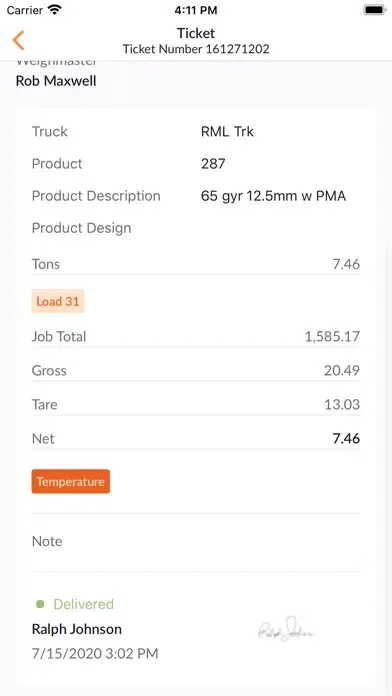Tap the Tare value 13.03

(x=342, y=405)
